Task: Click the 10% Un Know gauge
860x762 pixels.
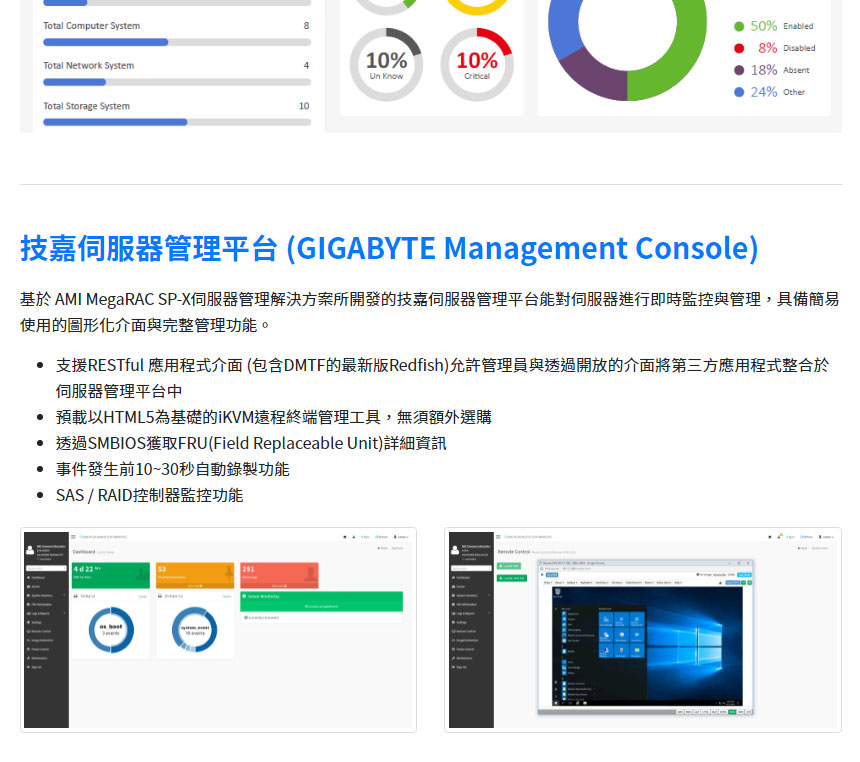Action: (x=386, y=65)
